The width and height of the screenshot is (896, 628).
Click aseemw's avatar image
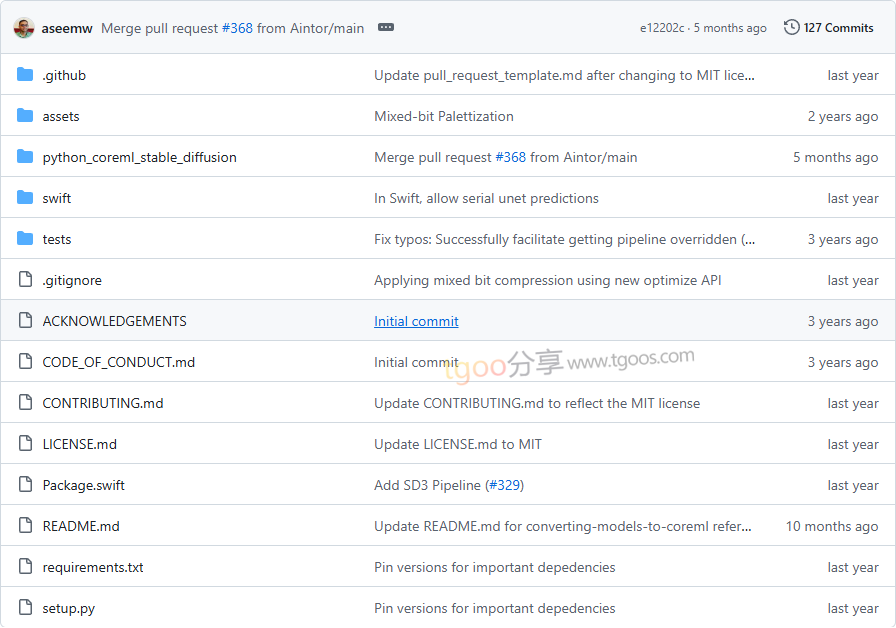[x=24, y=28]
